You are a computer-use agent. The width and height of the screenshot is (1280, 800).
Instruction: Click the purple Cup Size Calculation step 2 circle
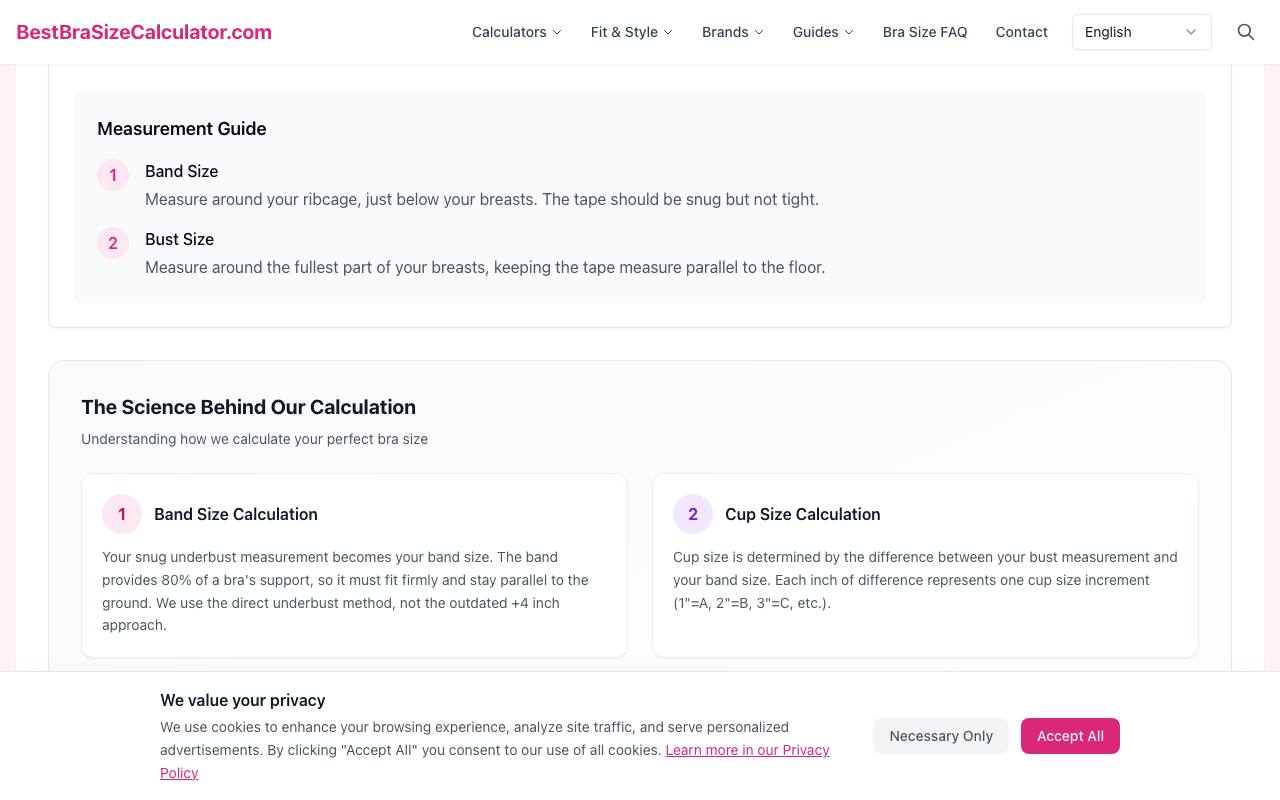(693, 514)
